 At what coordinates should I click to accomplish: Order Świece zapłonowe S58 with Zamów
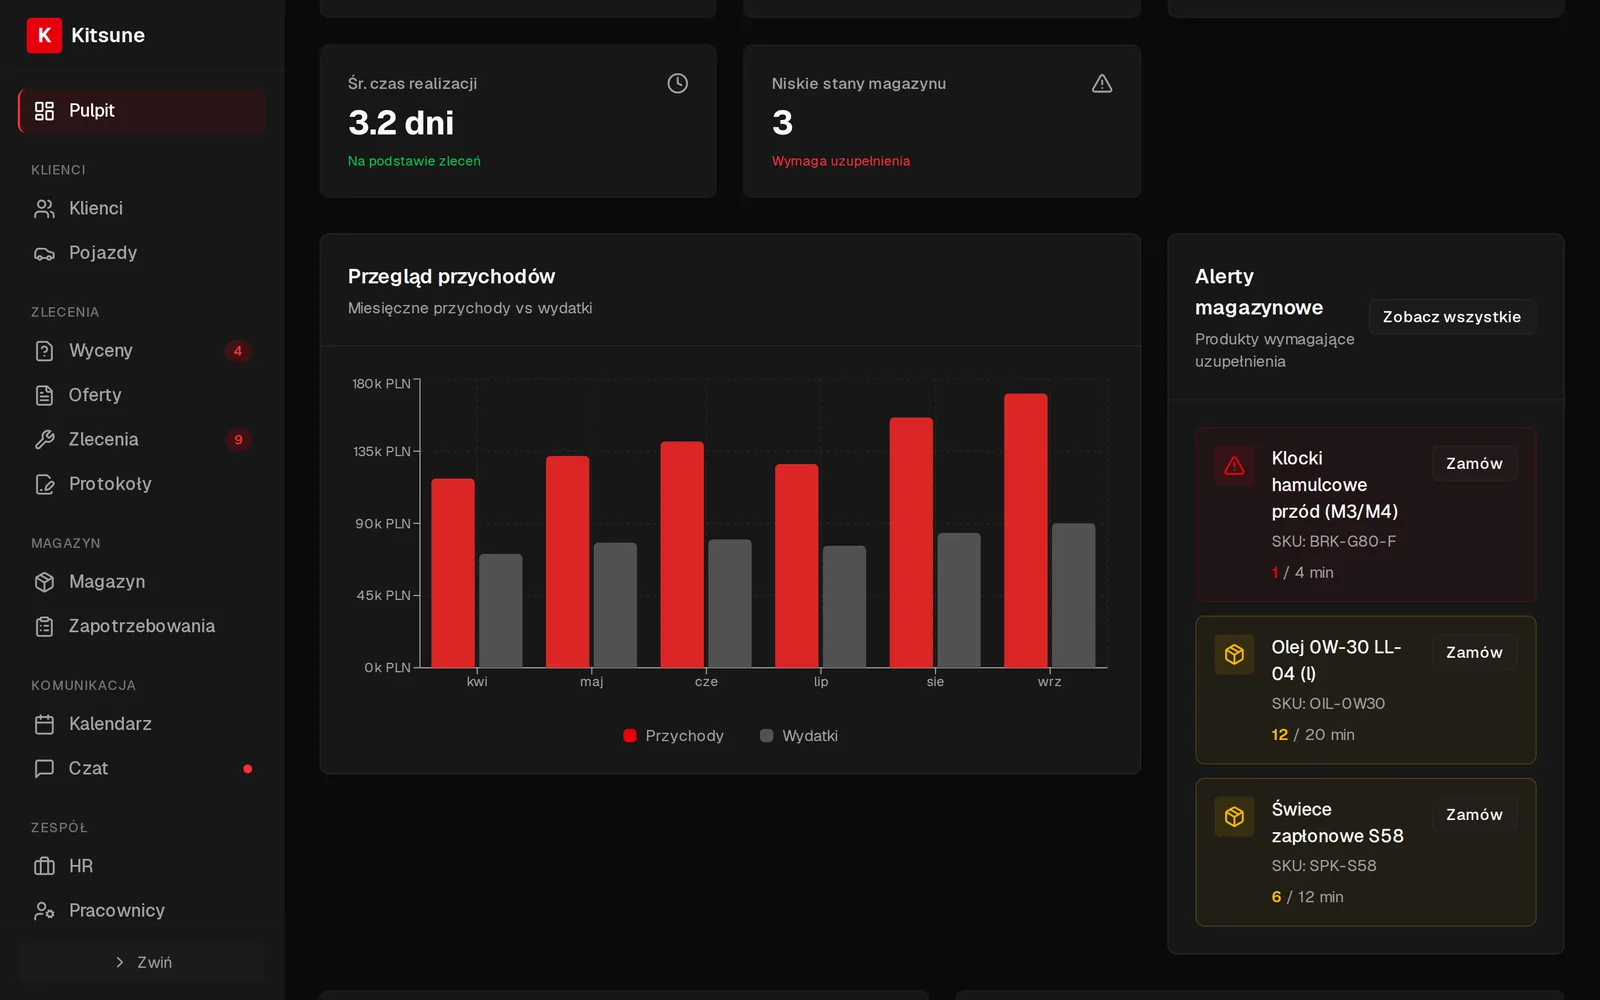(x=1474, y=815)
